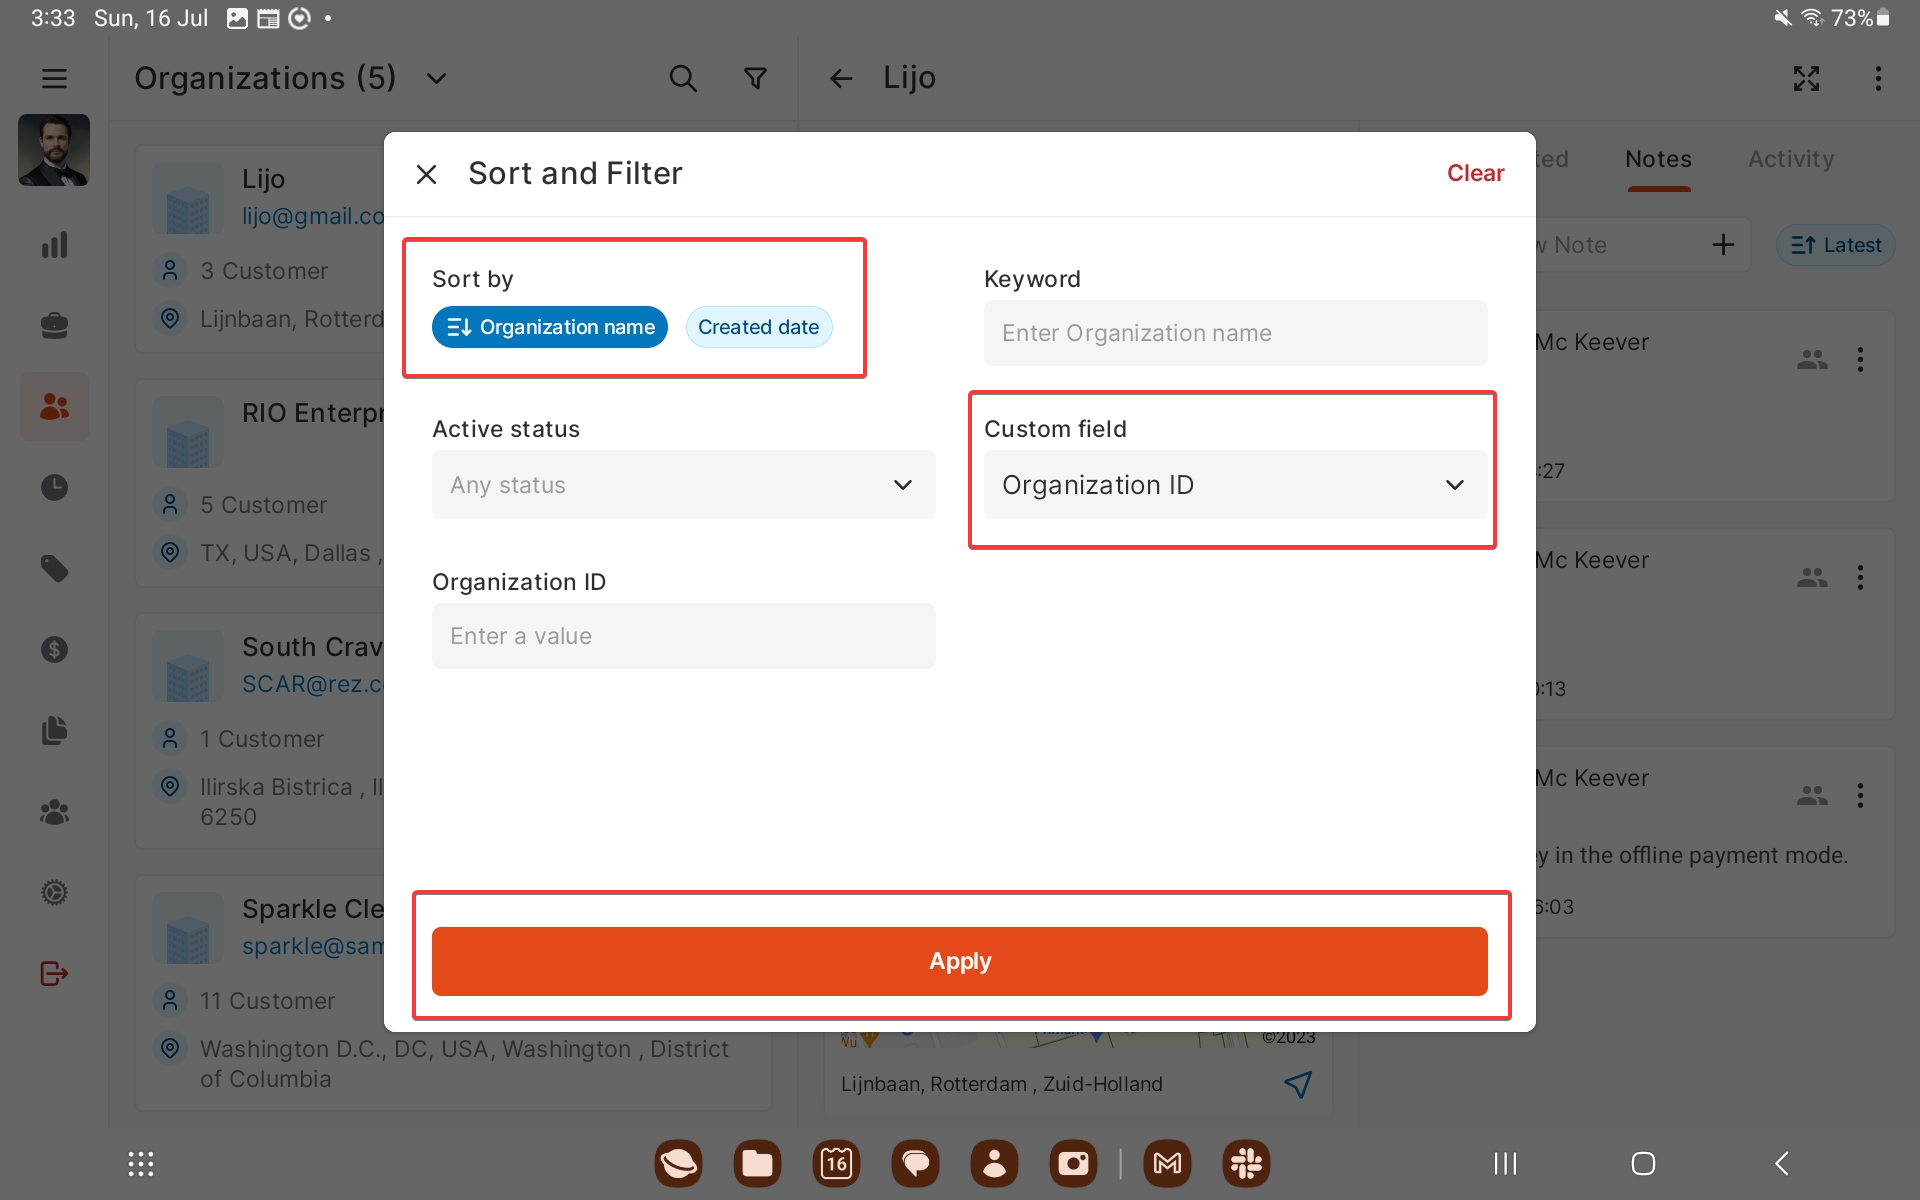This screenshot has width=1920, height=1200.
Task: Expand the Organizations list chevron
Action: coord(437,78)
